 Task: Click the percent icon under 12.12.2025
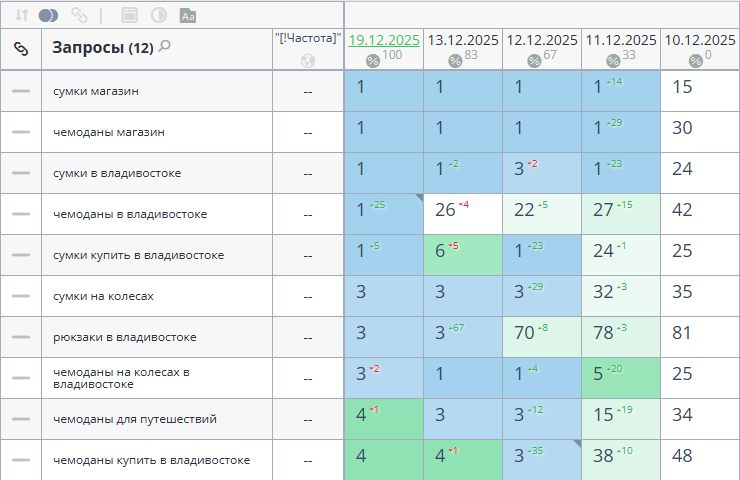(534, 61)
